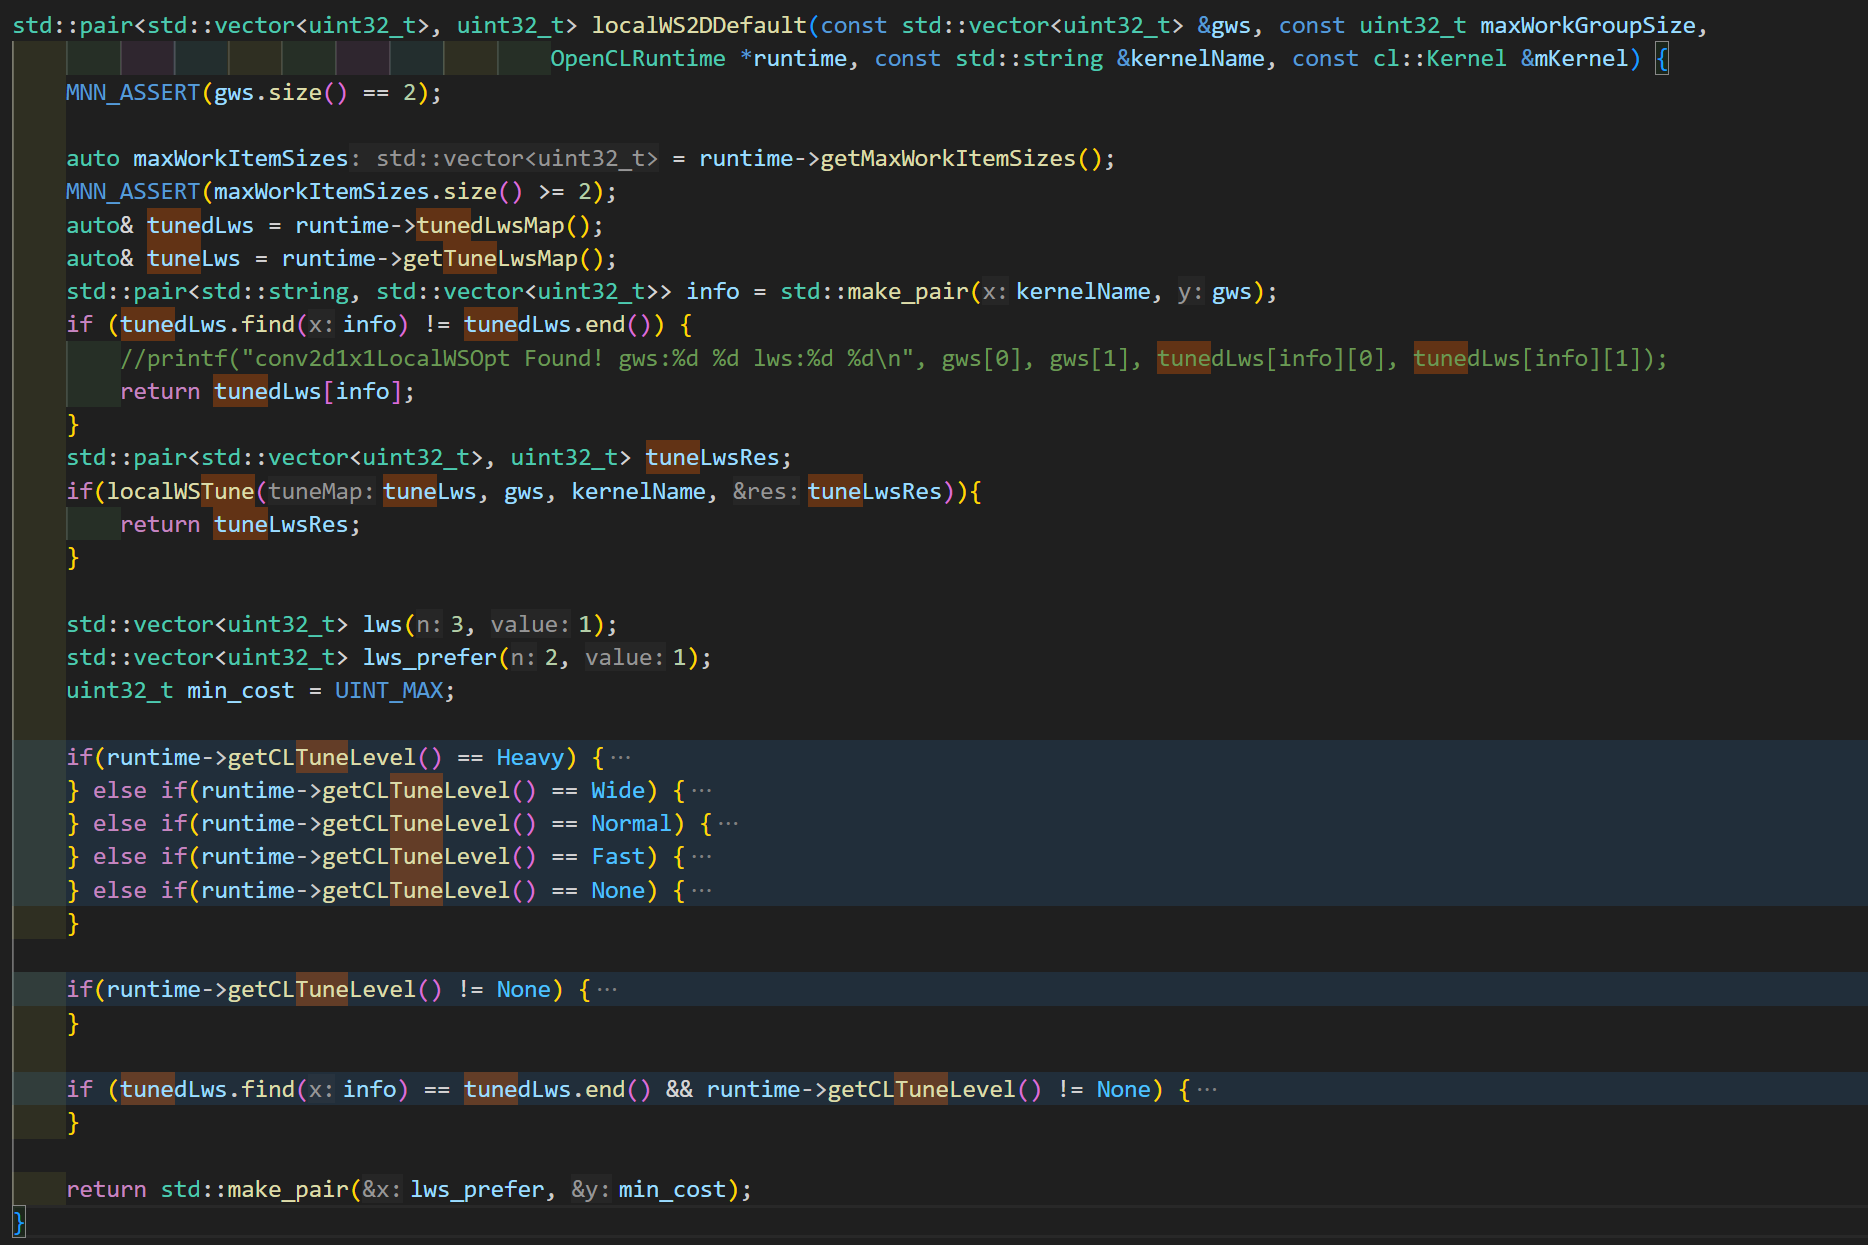This screenshot has height=1245, width=1868.
Task: Expand folded block on tunedLws.end() && line
Action: (1207, 1089)
